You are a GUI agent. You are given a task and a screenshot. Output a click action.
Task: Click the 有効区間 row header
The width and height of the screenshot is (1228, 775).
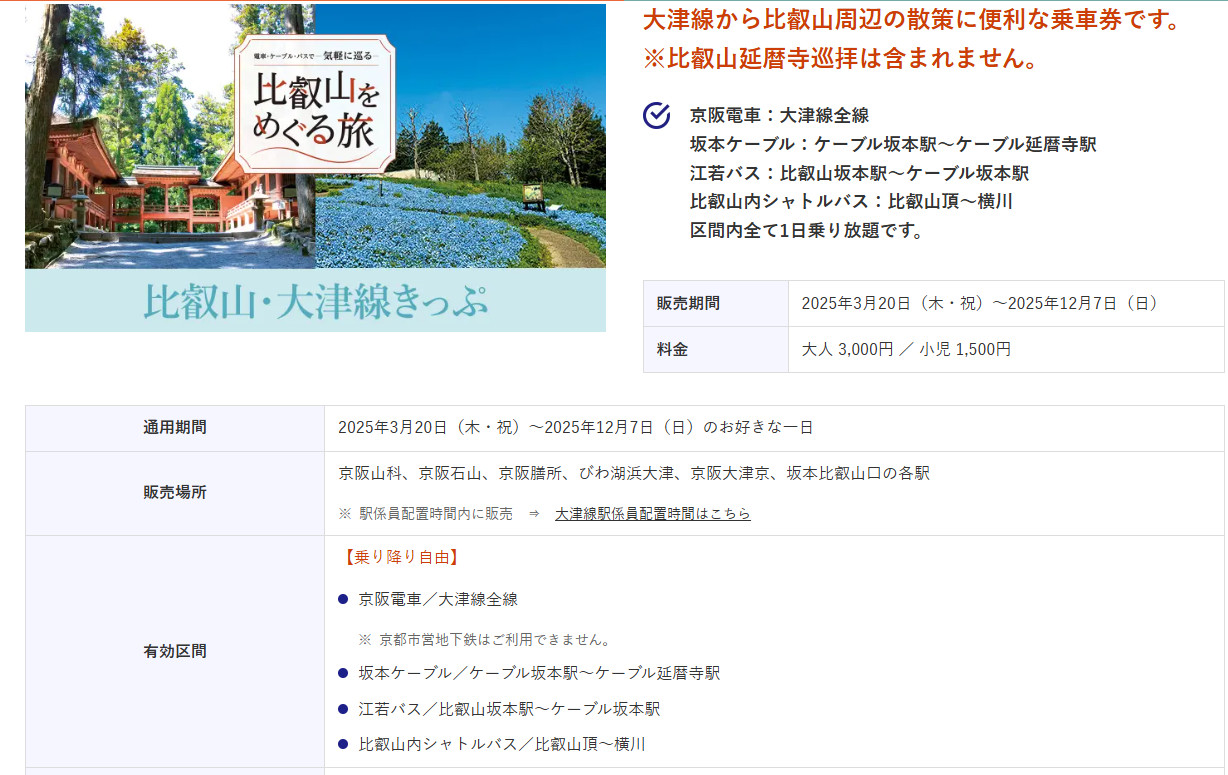(175, 651)
